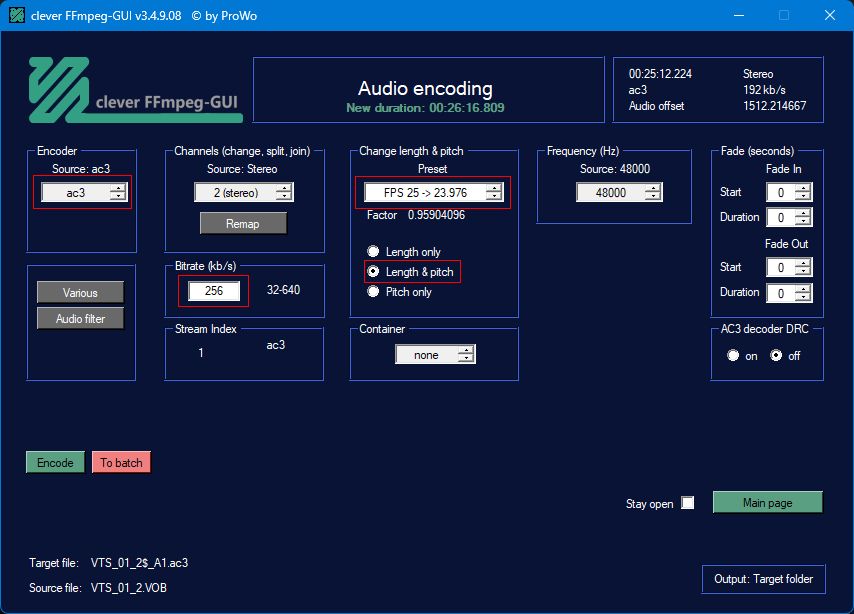
Task: Return to the Main page
Action: (767, 503)
